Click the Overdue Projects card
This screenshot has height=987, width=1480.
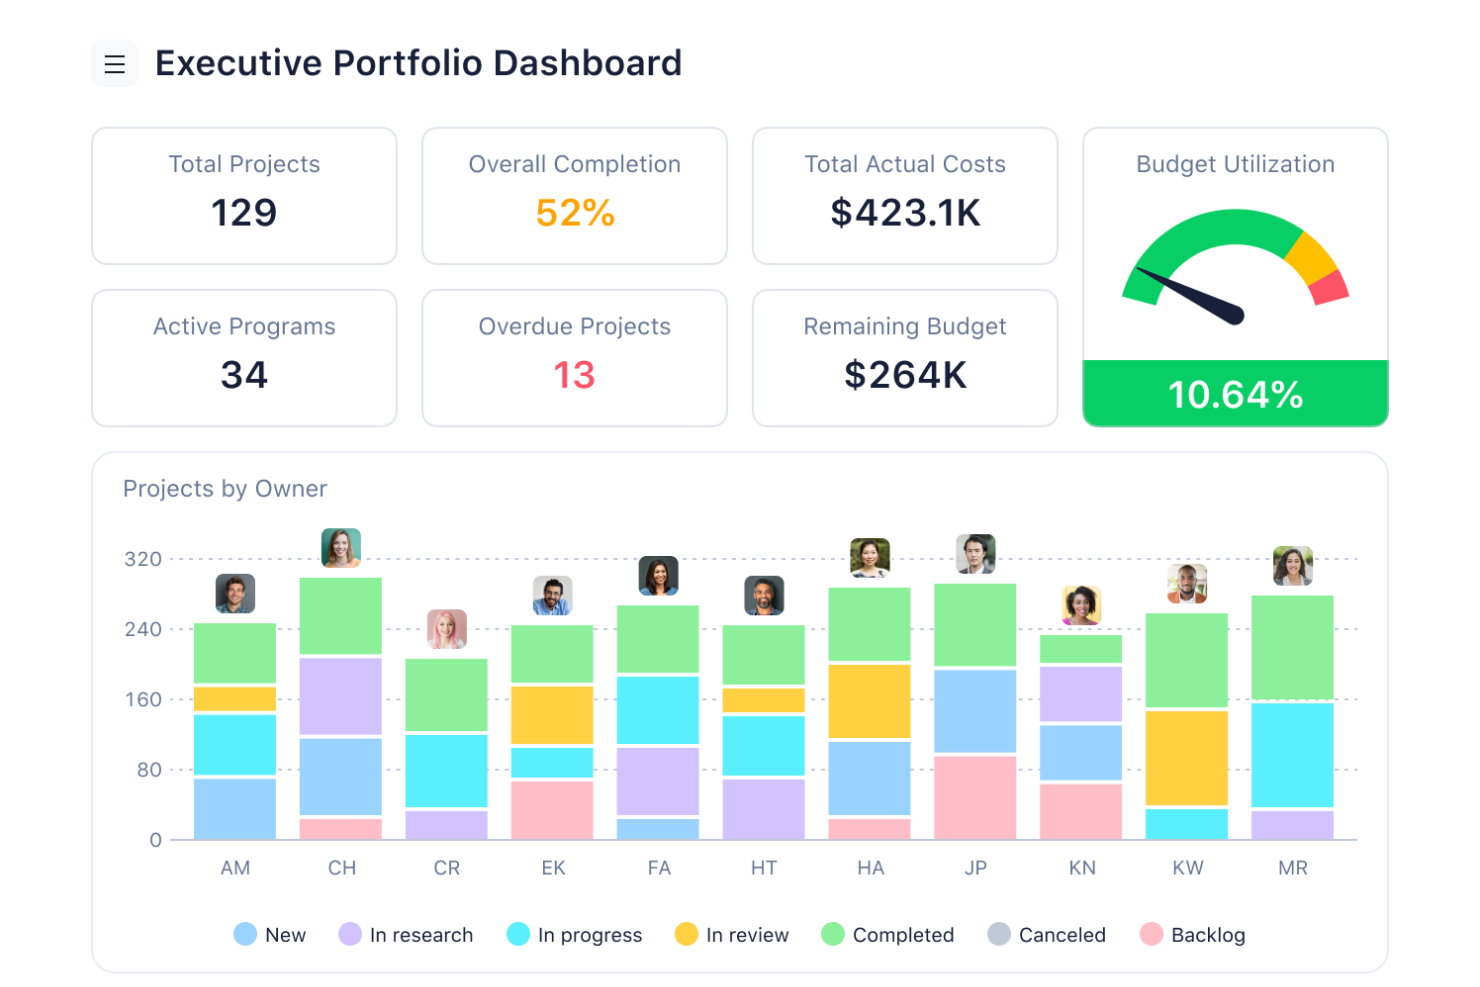[x=574, y=357]
